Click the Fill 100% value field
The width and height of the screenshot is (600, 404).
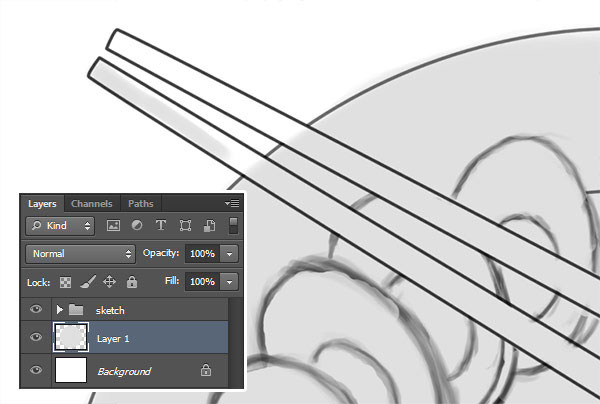click(202, 282)
